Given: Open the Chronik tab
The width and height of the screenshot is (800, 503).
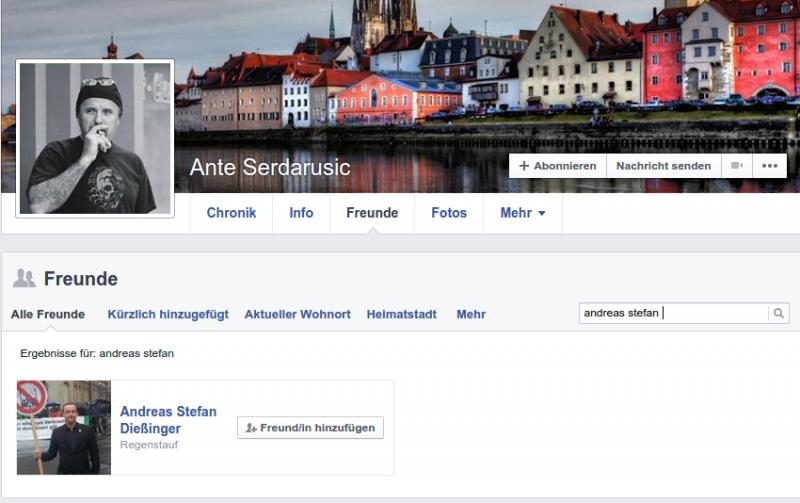Looking at the screenshot, I should pos(231,213).
